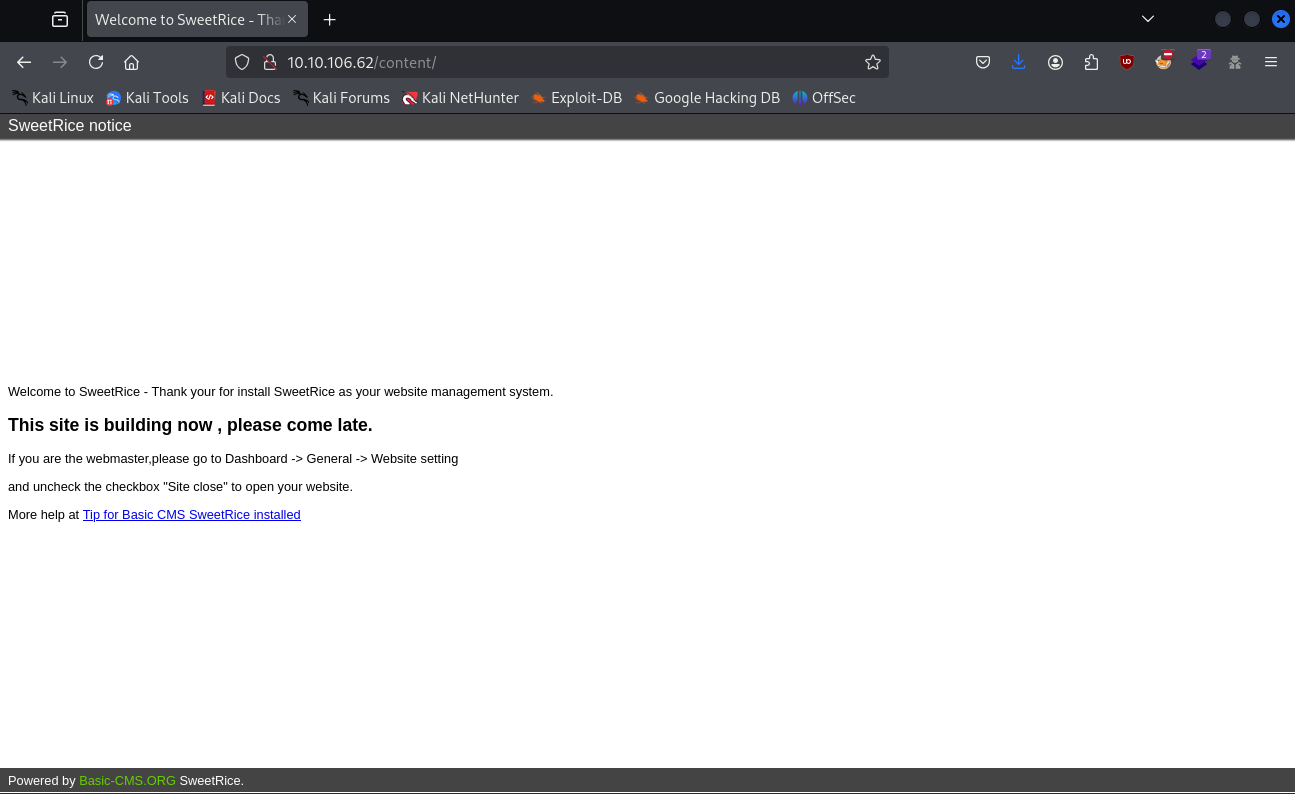Open the Kali NetHunter bookmark
The width and height of the screenshot is (1295, 794).
pyautogui.click(x=460, y=98)
